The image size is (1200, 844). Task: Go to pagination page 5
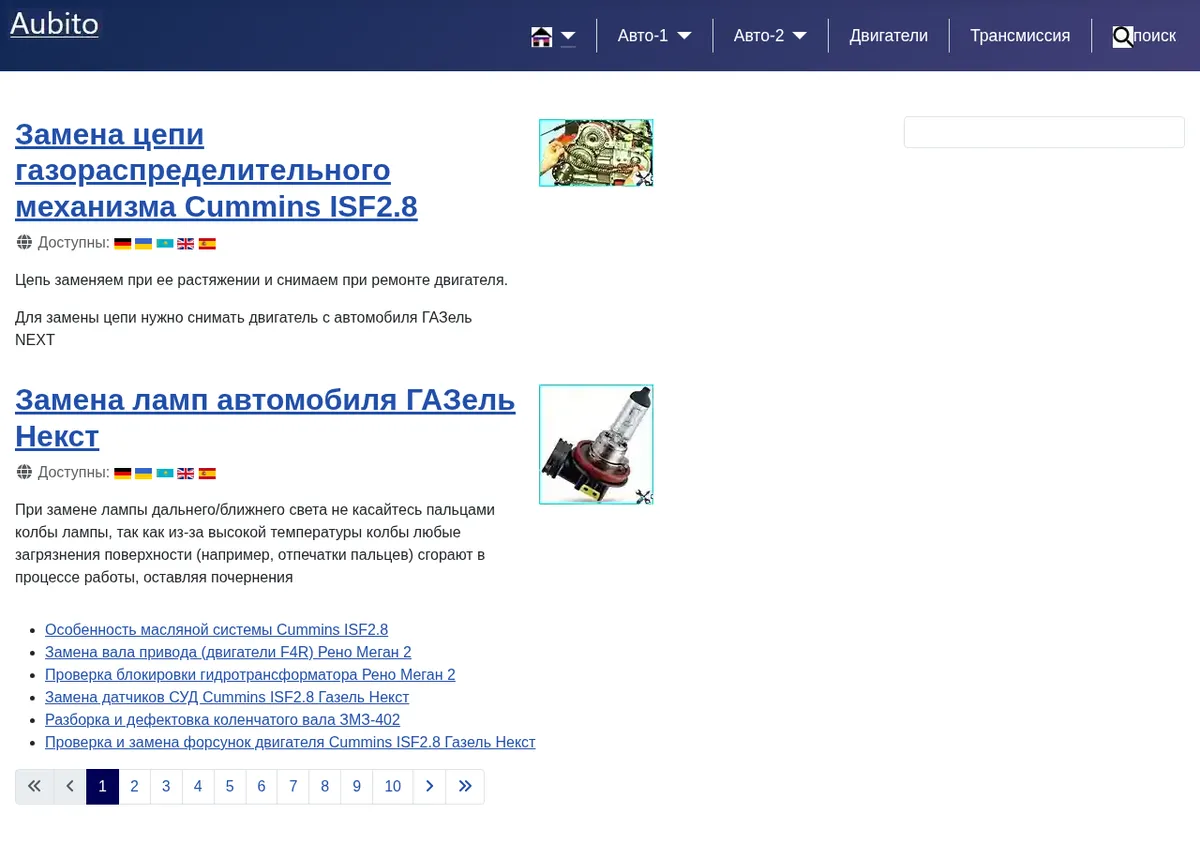(230, 787)
